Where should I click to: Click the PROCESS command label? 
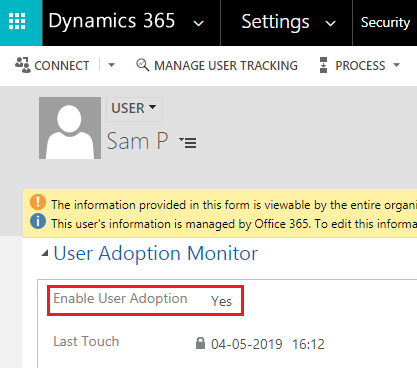(360, 66)
